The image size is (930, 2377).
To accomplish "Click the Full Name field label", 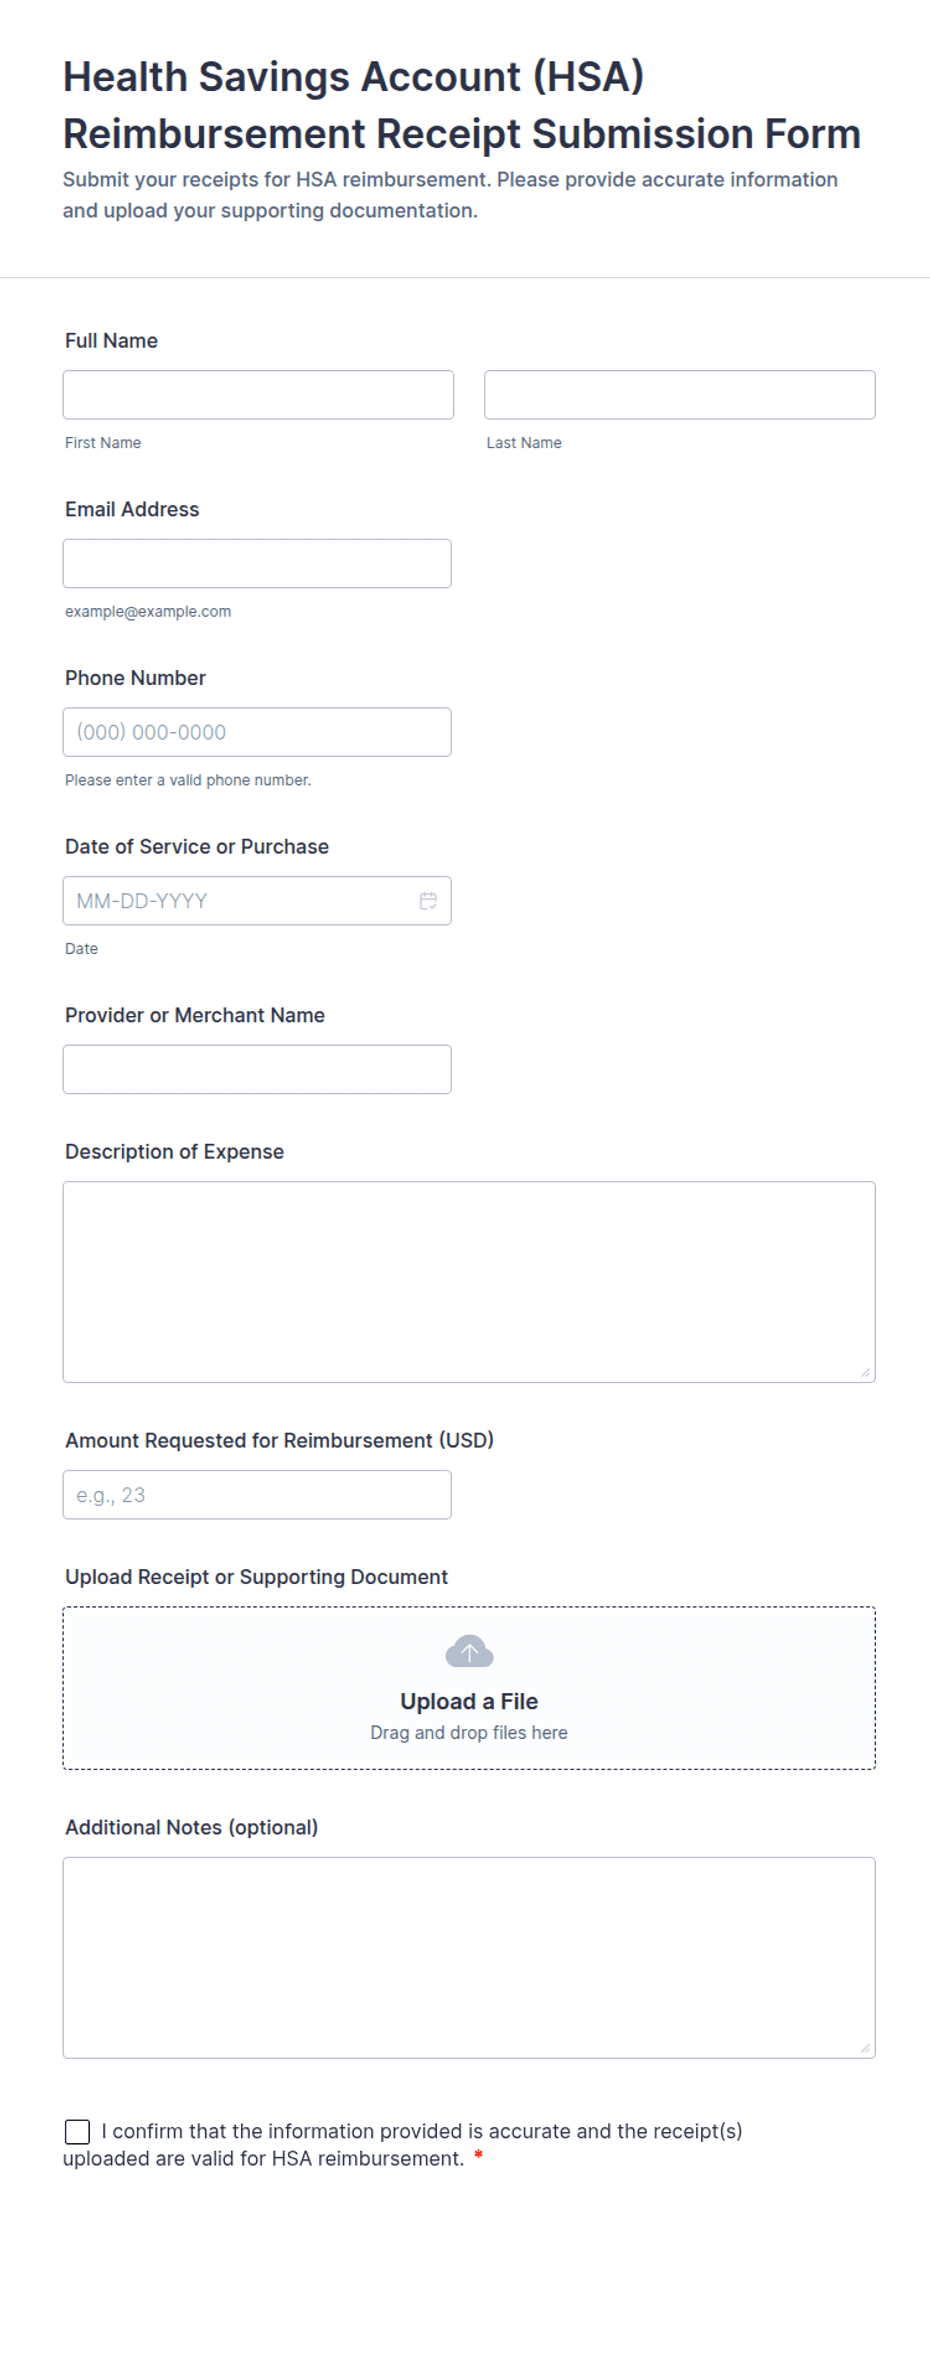I will (111, 341).
